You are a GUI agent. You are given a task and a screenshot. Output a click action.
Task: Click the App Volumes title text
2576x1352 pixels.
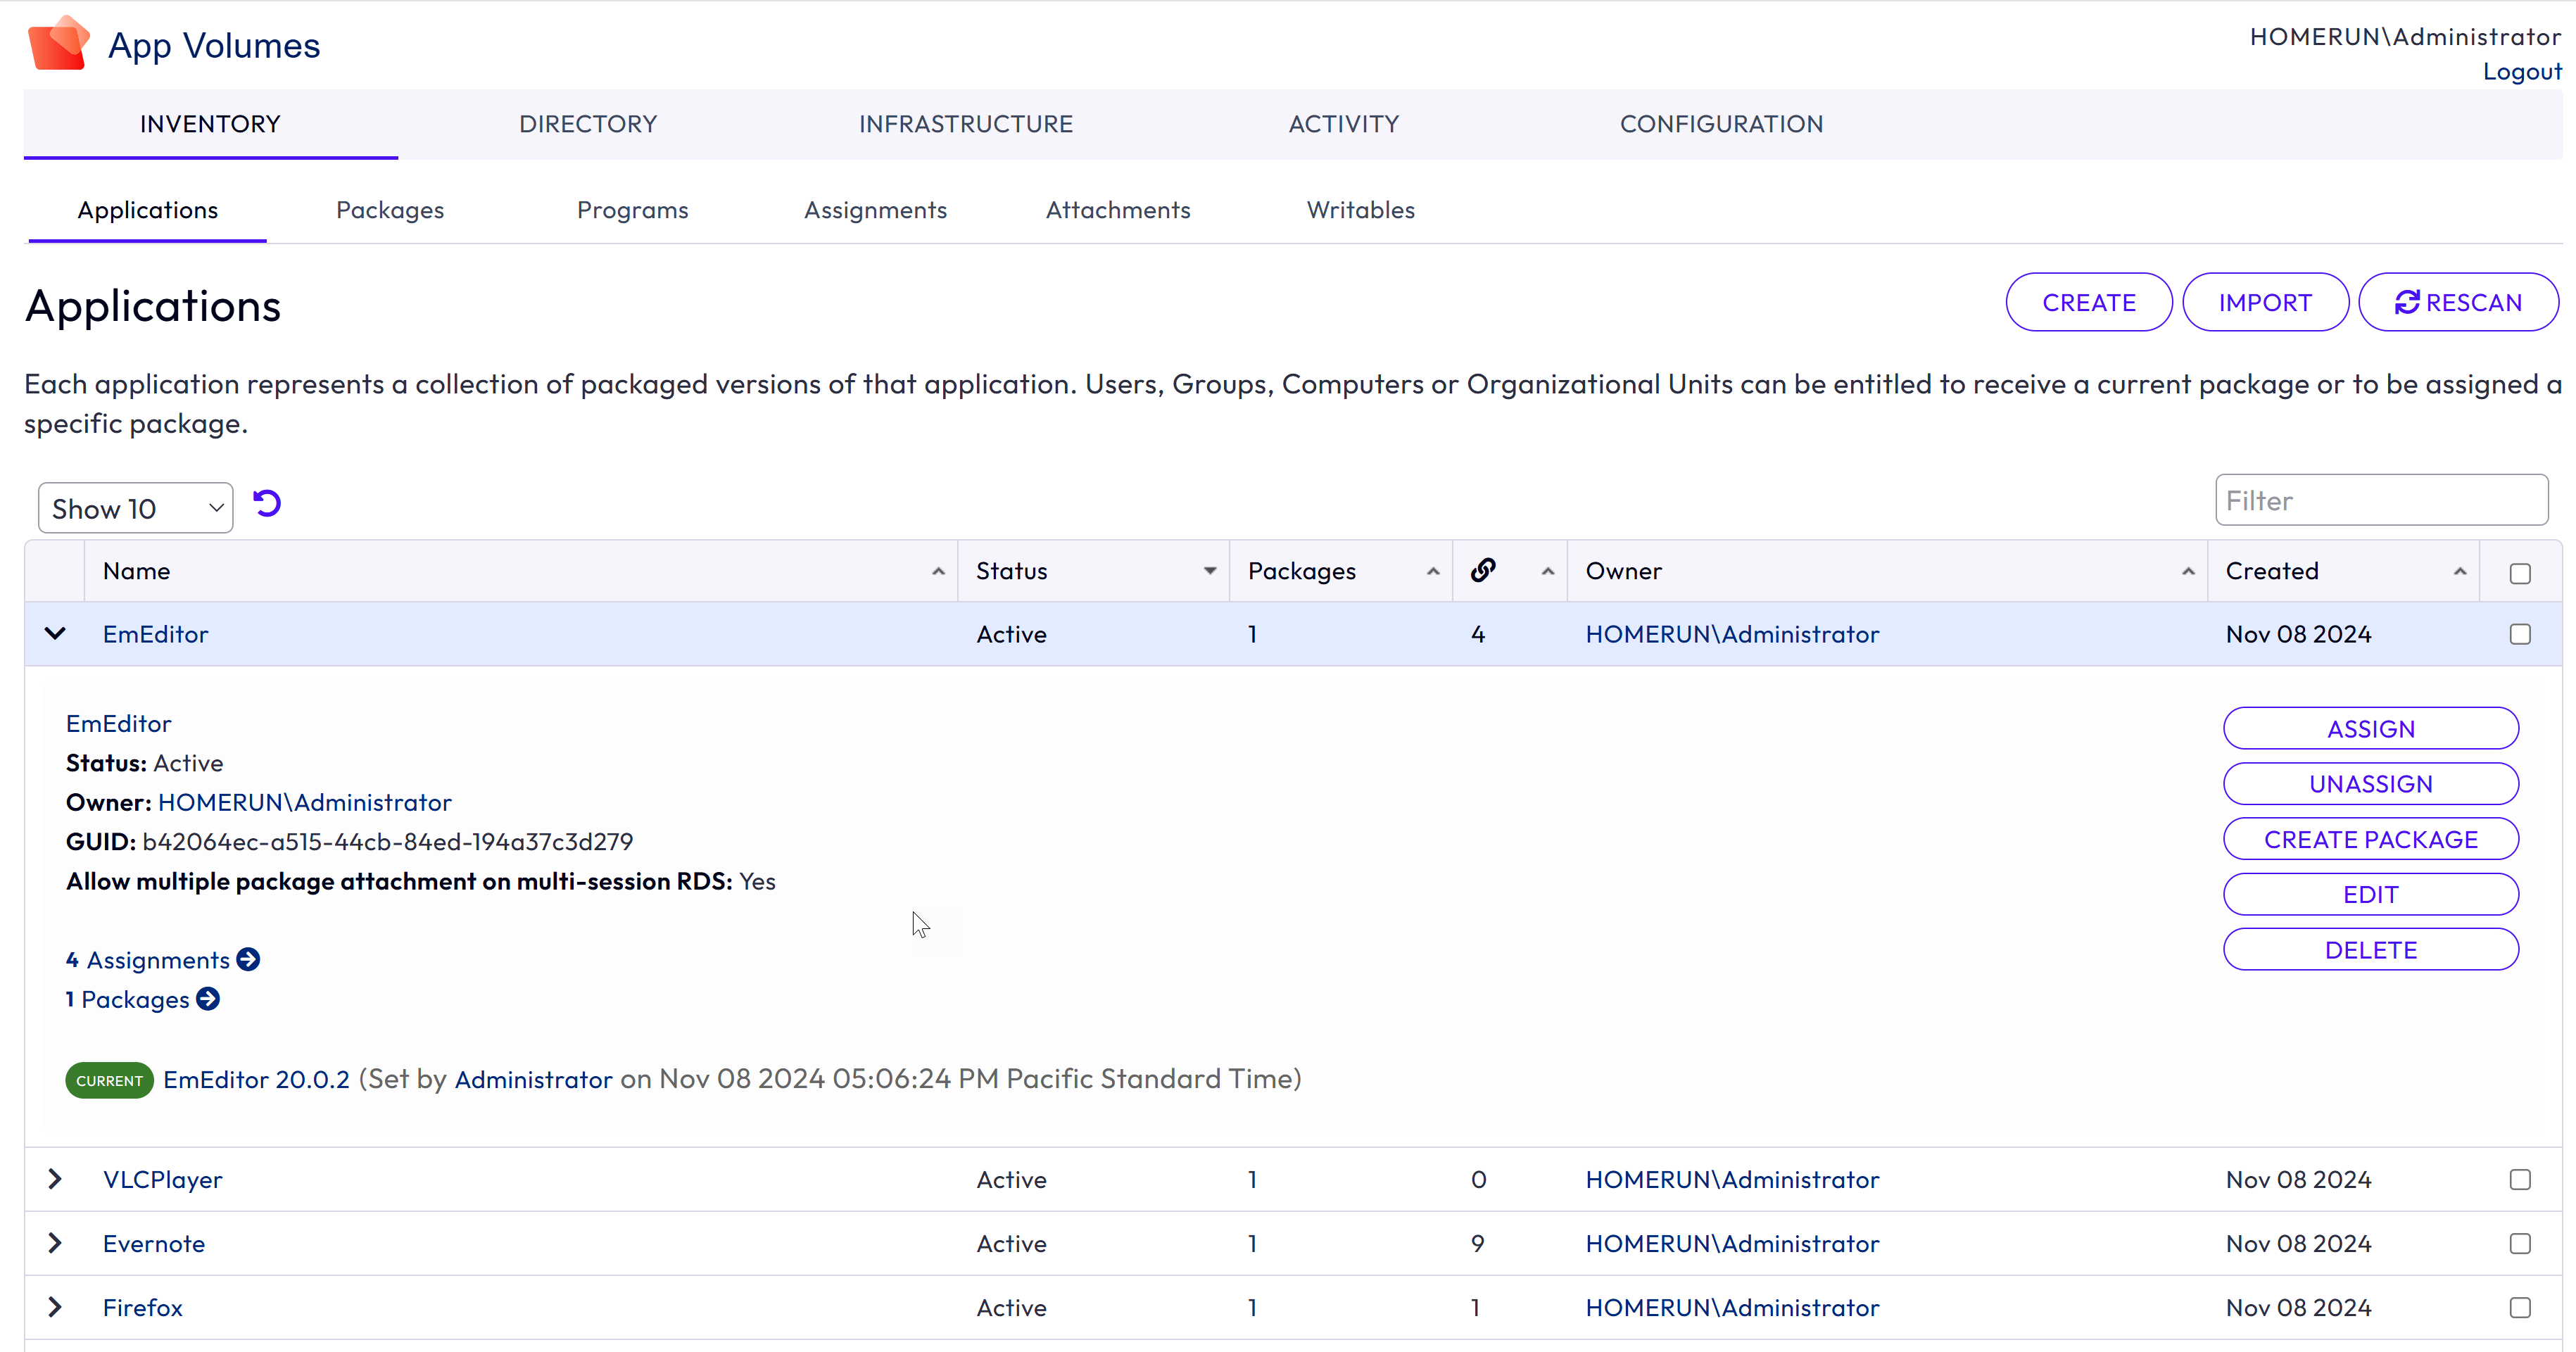[x=214, y=46]
